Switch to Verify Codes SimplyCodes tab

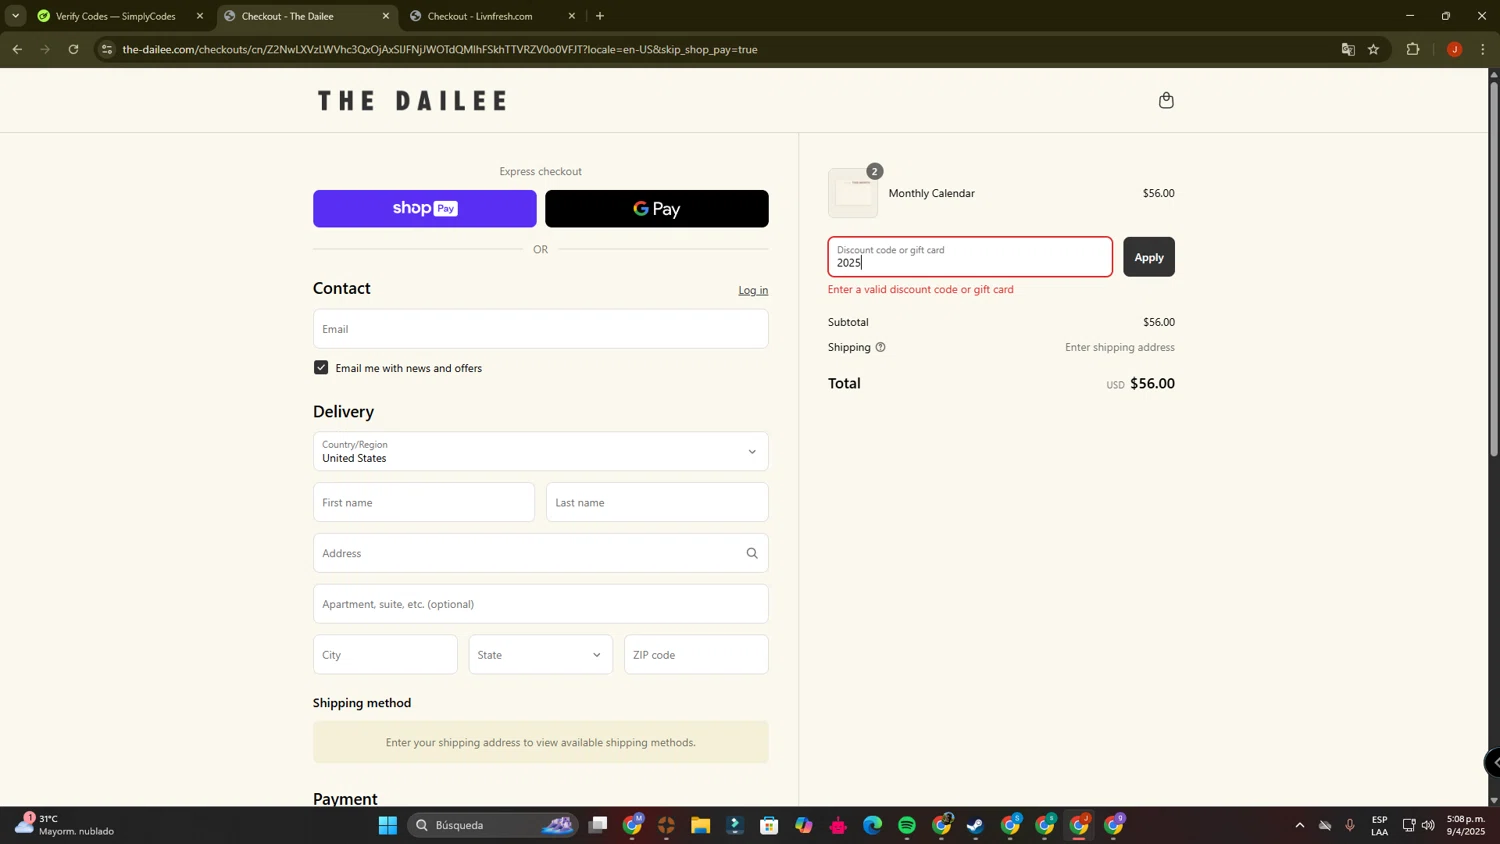pyautogui.click(x=113, y=16)
